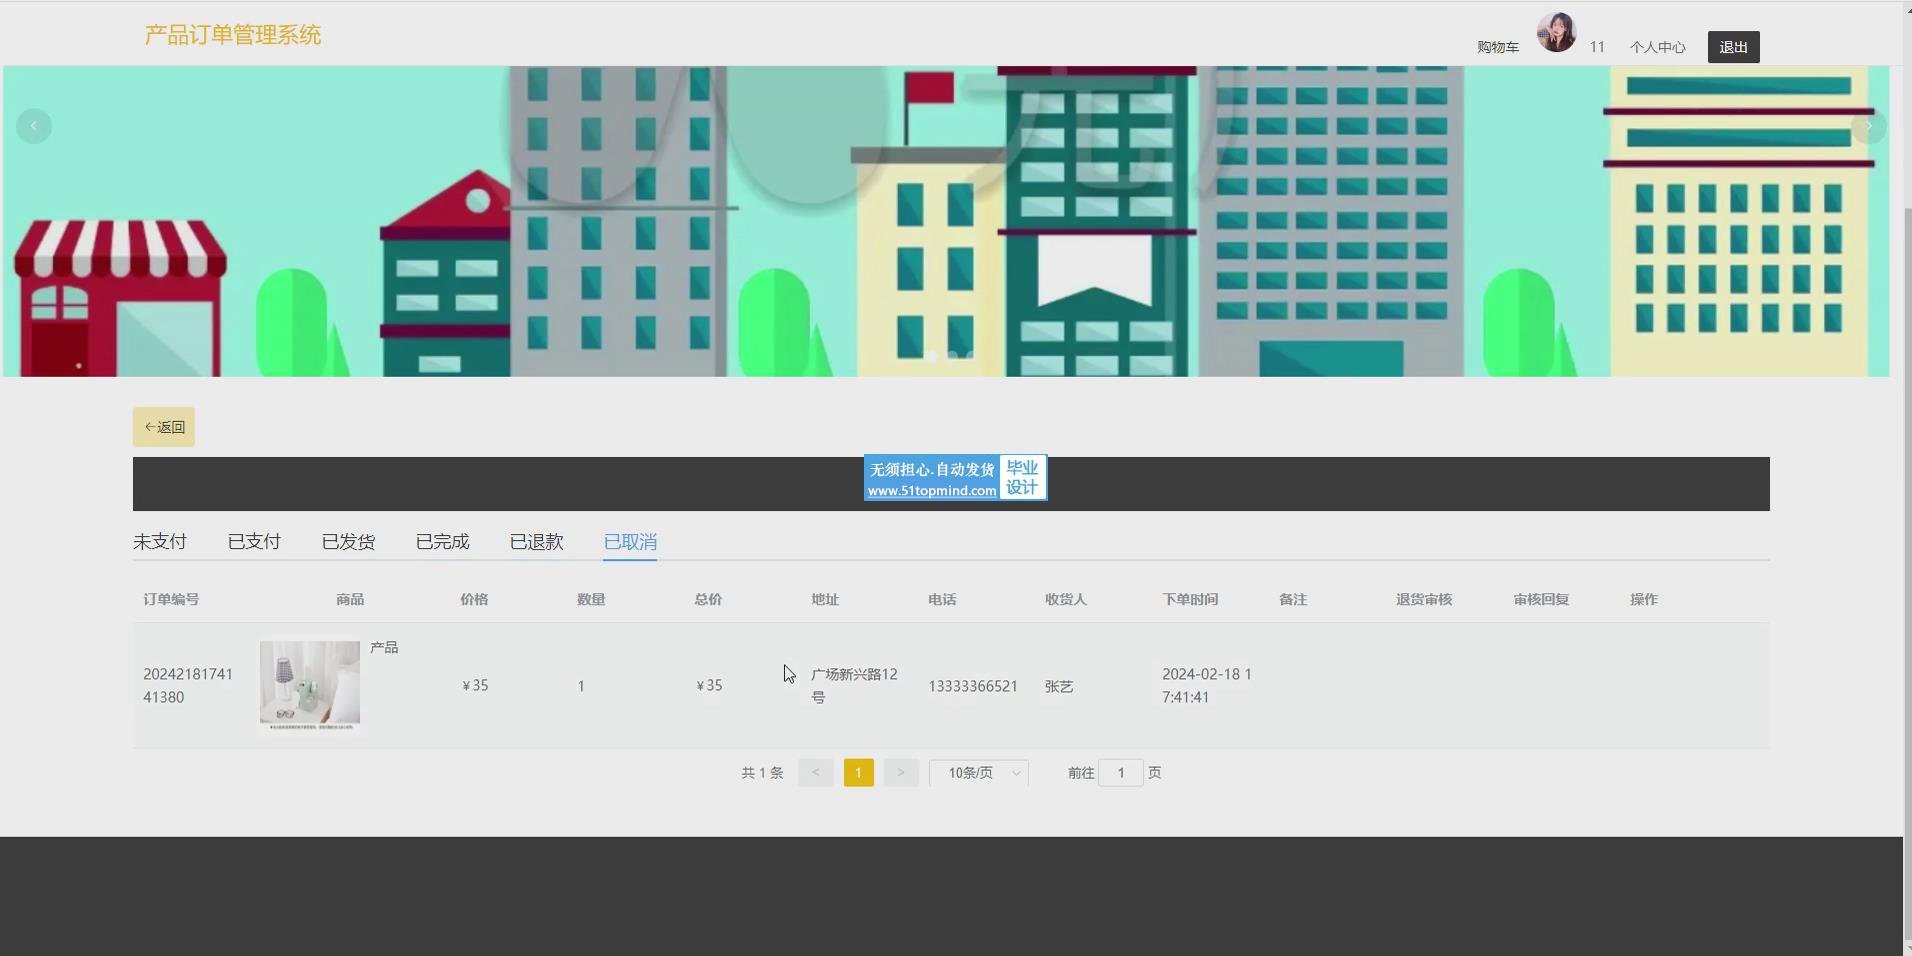Click the 收货人 column header
Viewport: 1912px width, 956px height.
pos(1066,599)
